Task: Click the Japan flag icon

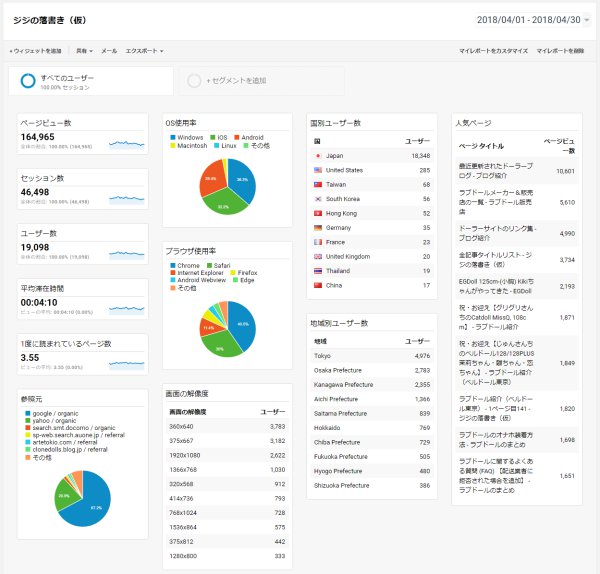Action: pos(318,156)
